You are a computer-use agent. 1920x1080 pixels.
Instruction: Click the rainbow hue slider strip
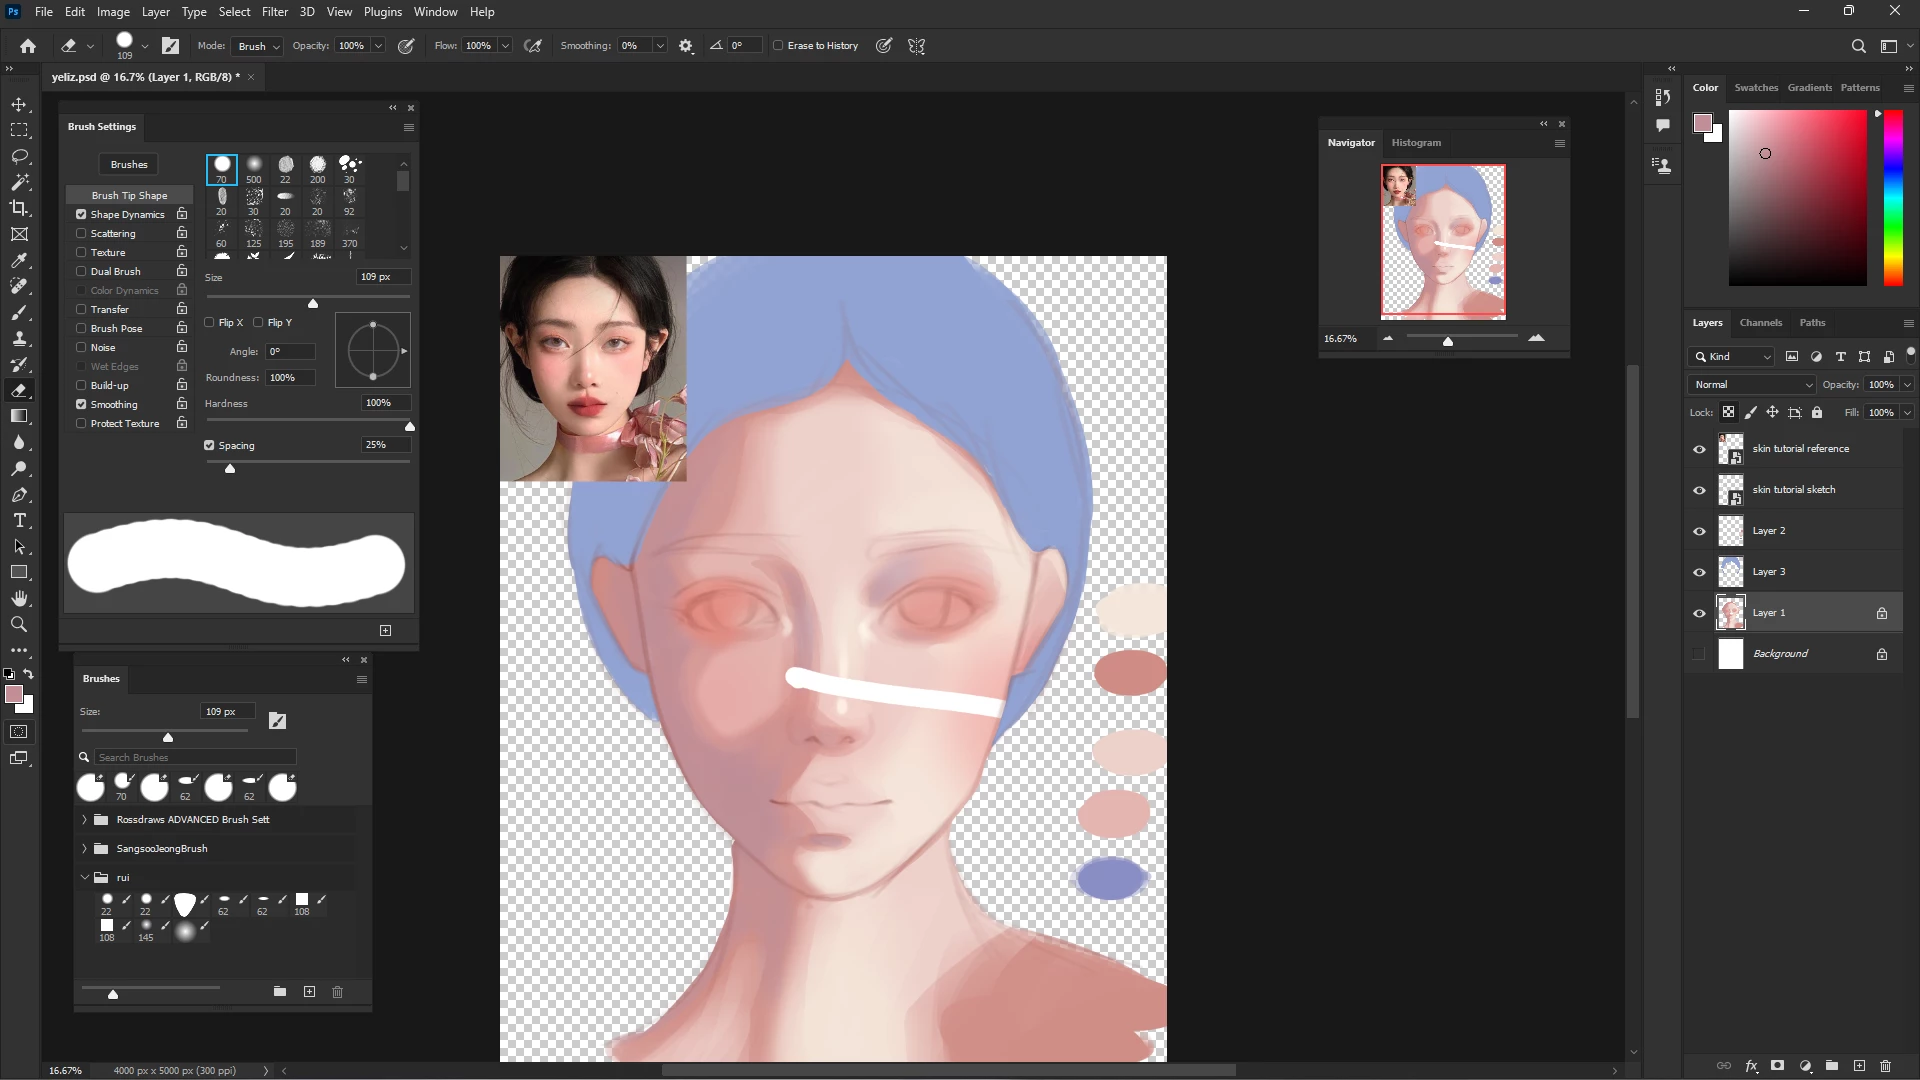pos(1893,200)
